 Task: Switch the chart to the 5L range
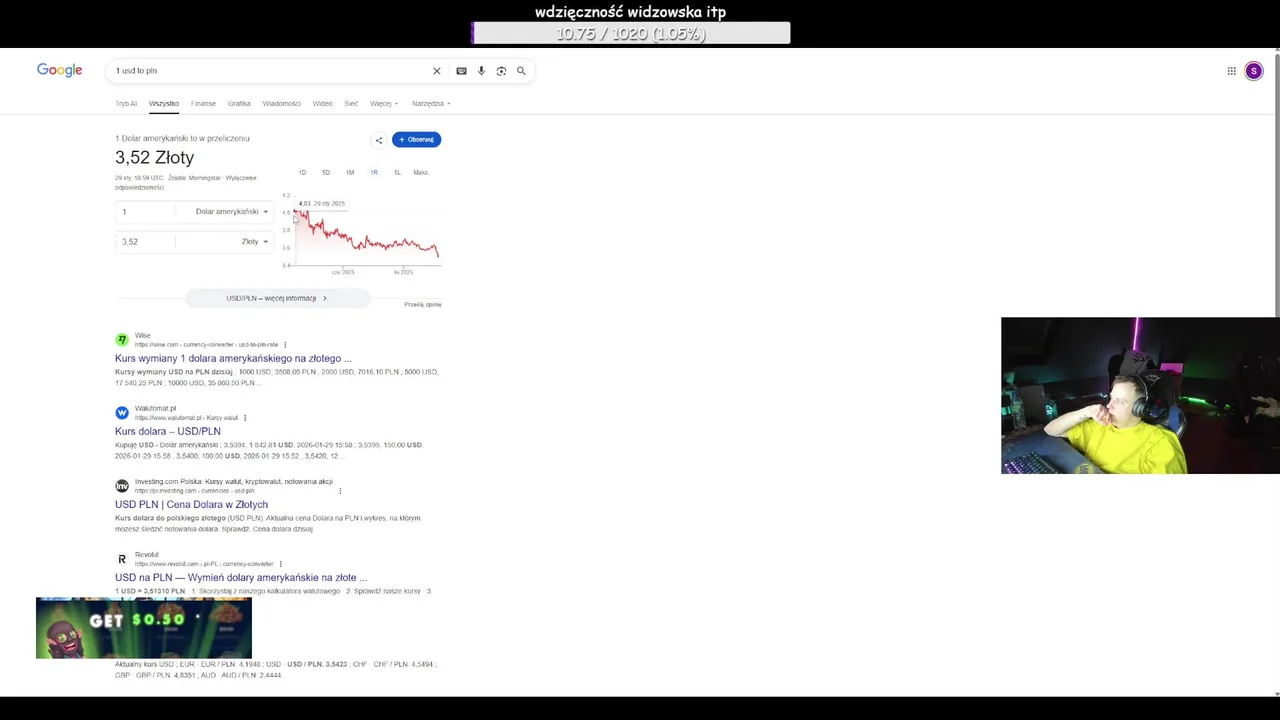coord(397,173)
